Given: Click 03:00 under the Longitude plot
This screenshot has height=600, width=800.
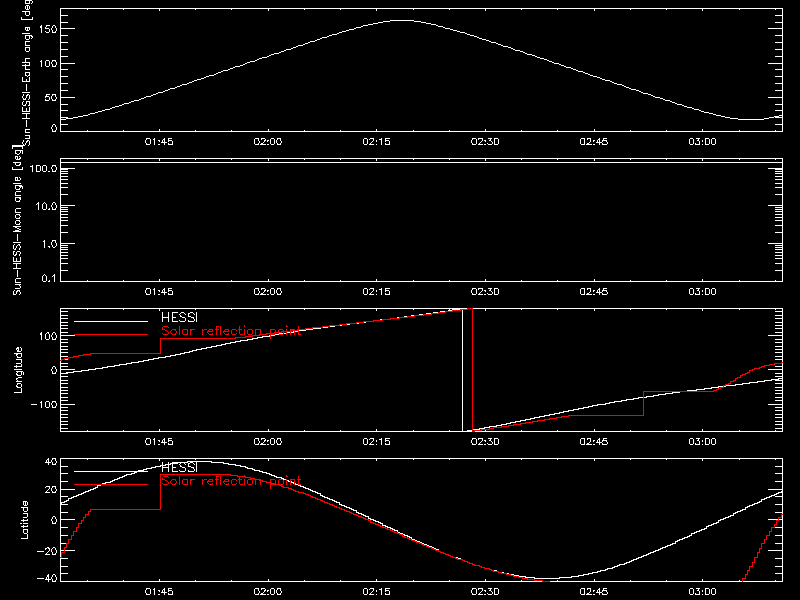Looking at the screenshot, I should tap(703, 441).
